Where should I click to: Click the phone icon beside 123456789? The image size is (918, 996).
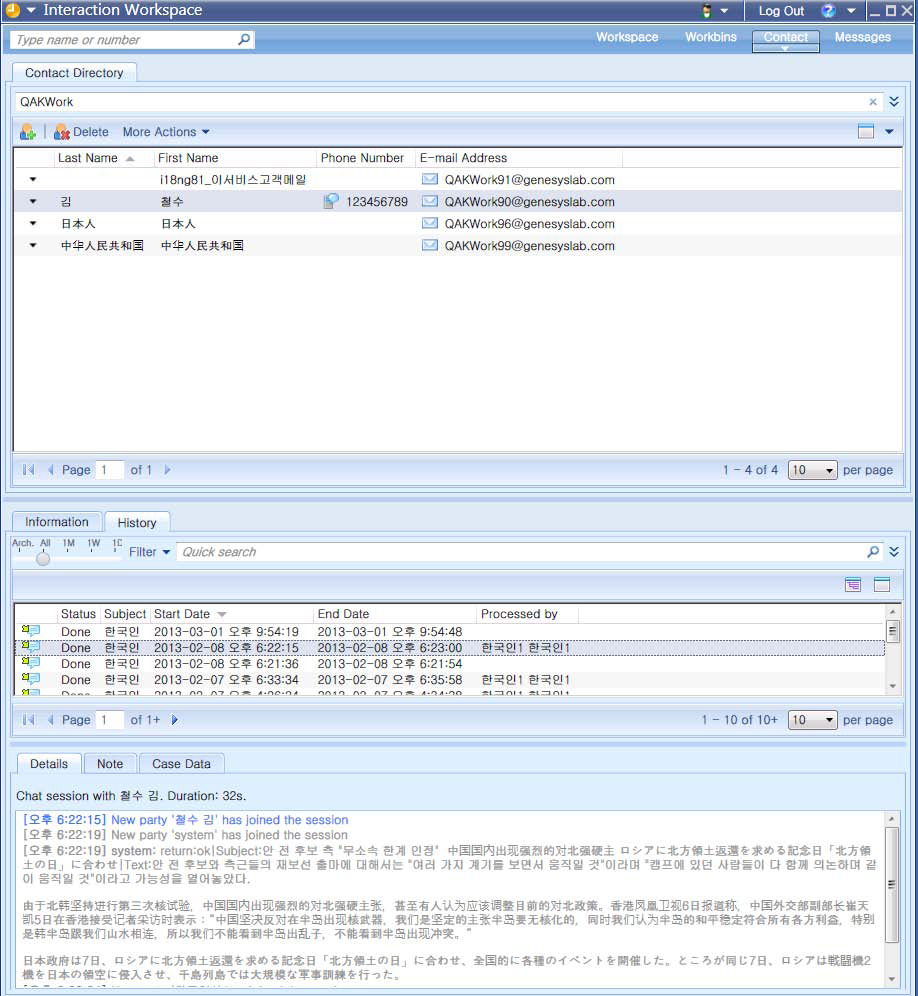pos(332,202)
